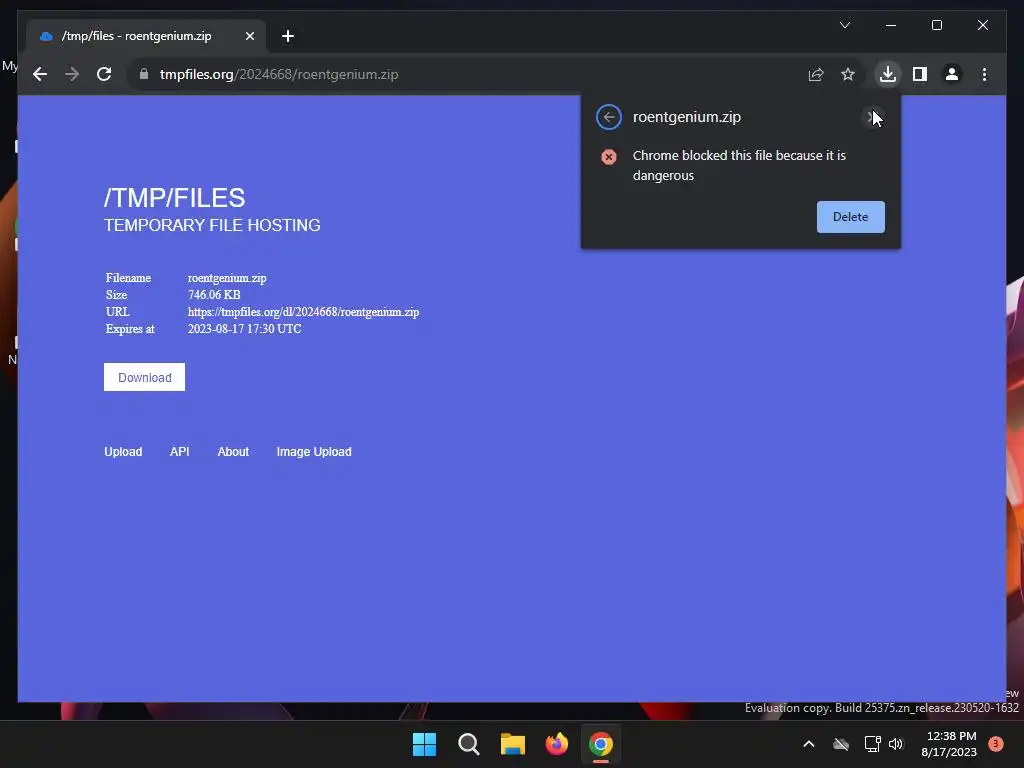Open the Upload link
The width and height of the screenshot is (1024, 768).
tap(123, 451)
